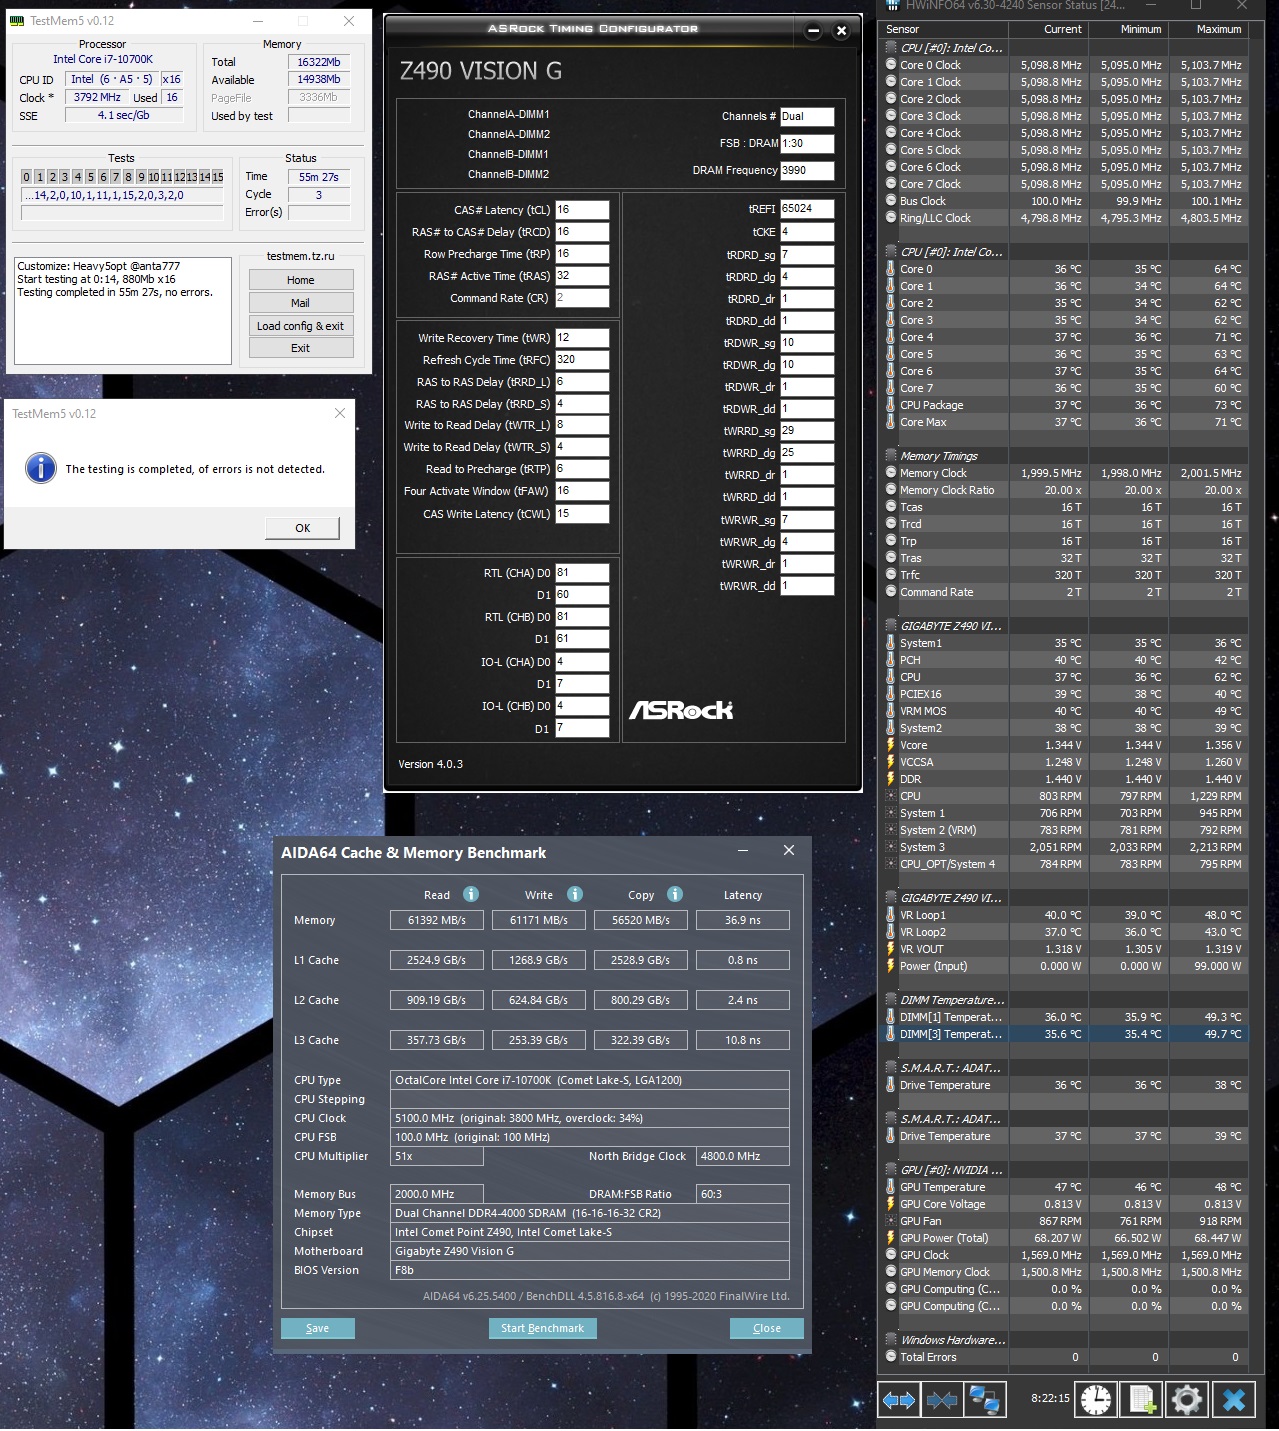Click Total Errors row icon in HWiNFO

891,1357
